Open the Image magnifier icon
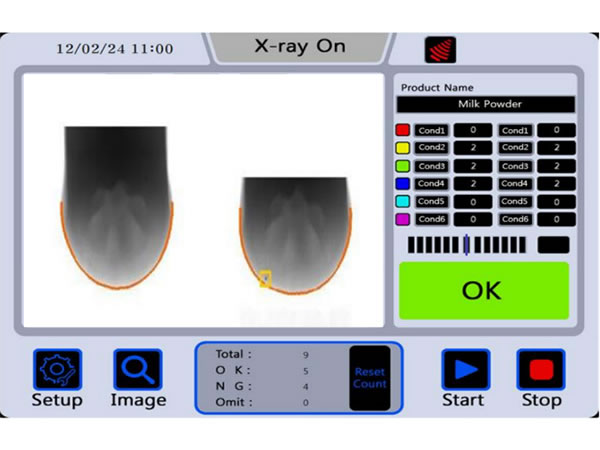The width and height of the screenshot is (600, 450). [138, 369]
